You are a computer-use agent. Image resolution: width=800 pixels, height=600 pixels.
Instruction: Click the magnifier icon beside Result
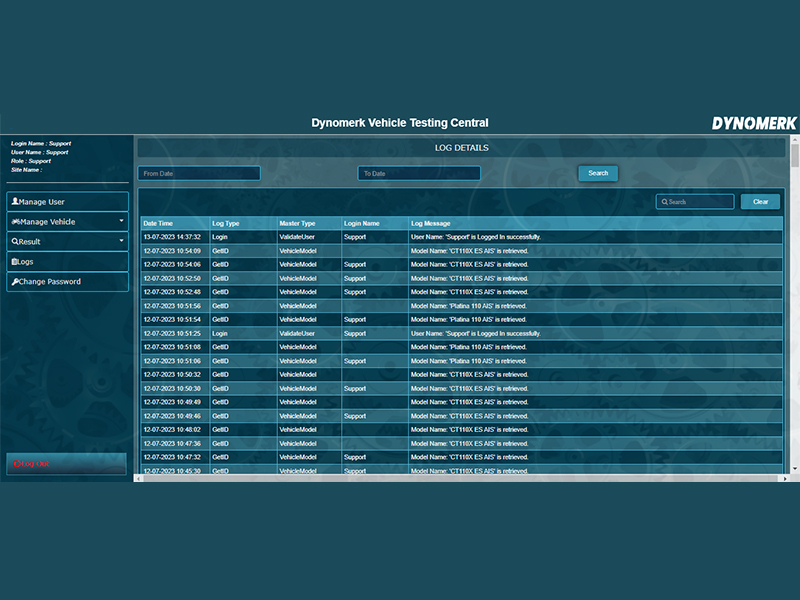click(x=15, y=242)
